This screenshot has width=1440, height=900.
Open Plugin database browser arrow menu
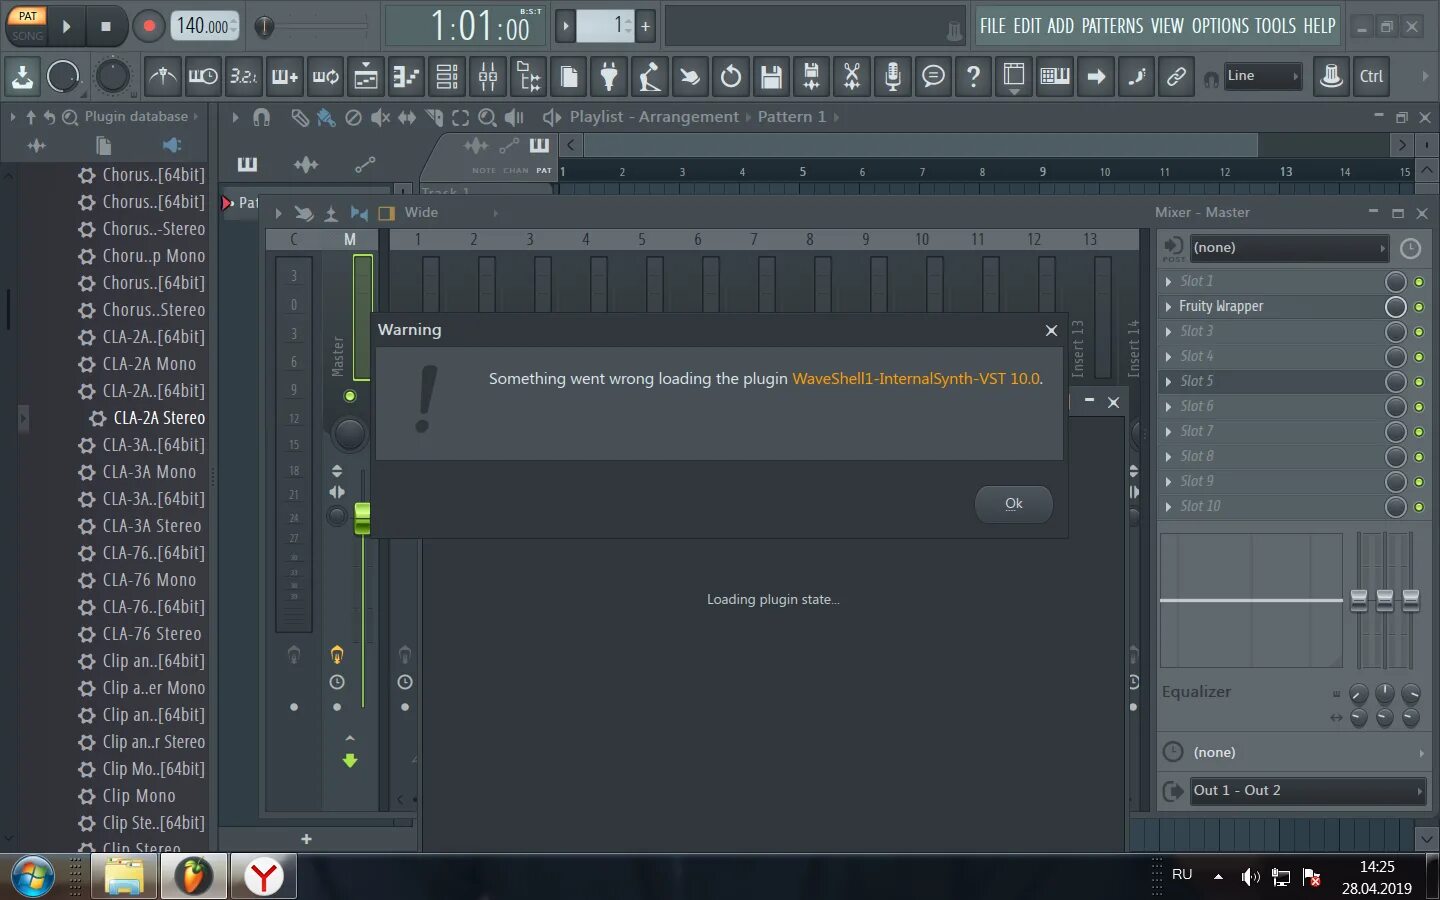196,117
